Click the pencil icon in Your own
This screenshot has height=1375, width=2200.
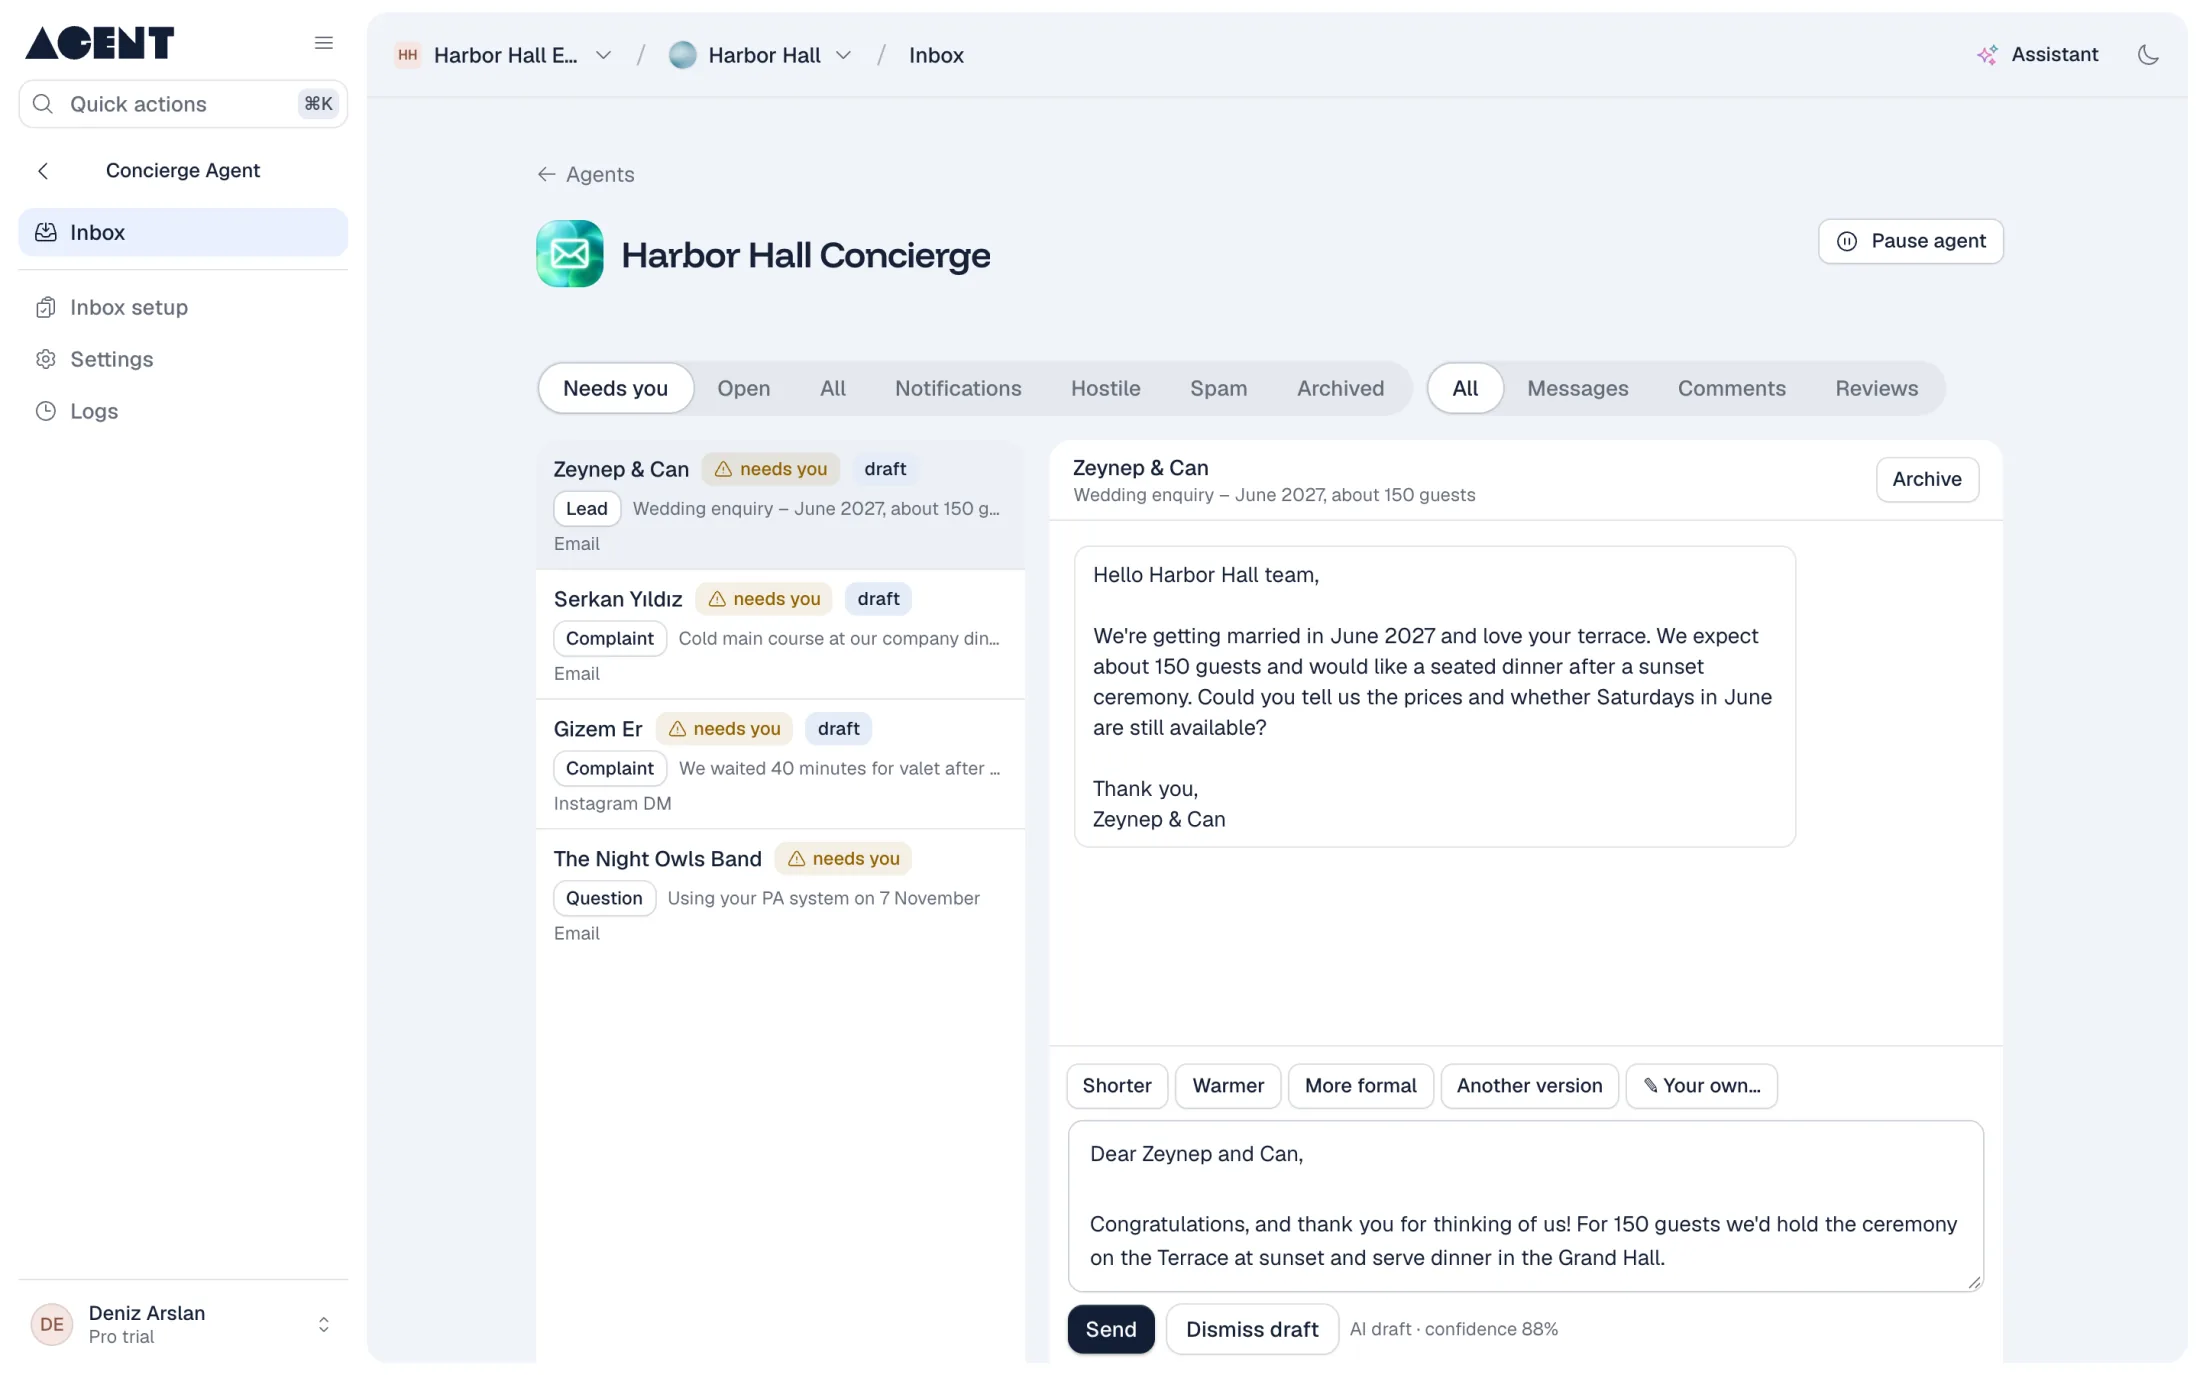click(x=1650, y=1086)
